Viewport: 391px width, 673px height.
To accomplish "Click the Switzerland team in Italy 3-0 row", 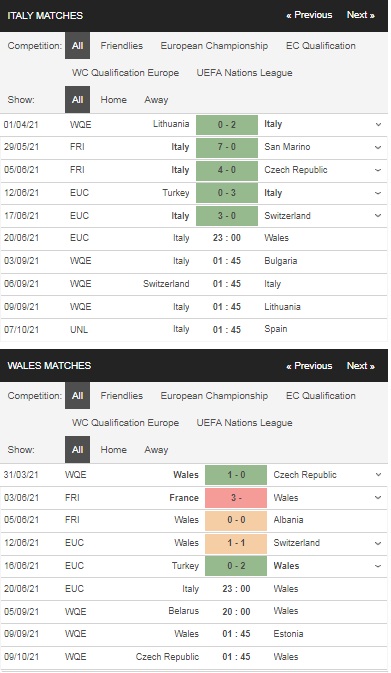I will (287, 216).
